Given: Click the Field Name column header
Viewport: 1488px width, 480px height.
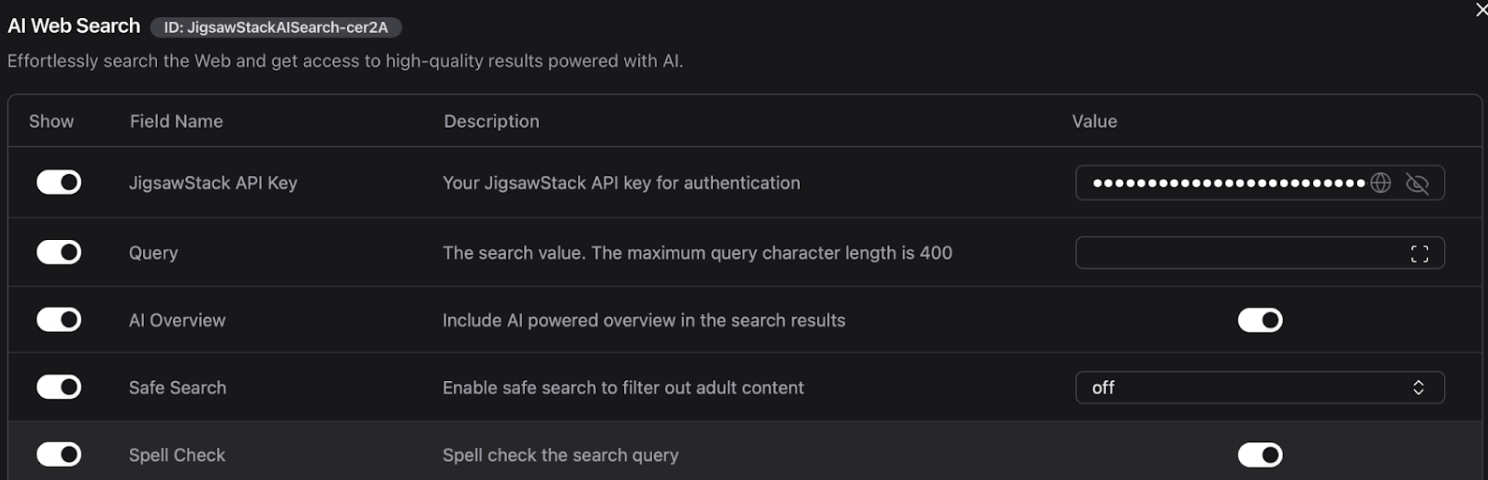Looking at the screenshot, I should coord(176,121).
